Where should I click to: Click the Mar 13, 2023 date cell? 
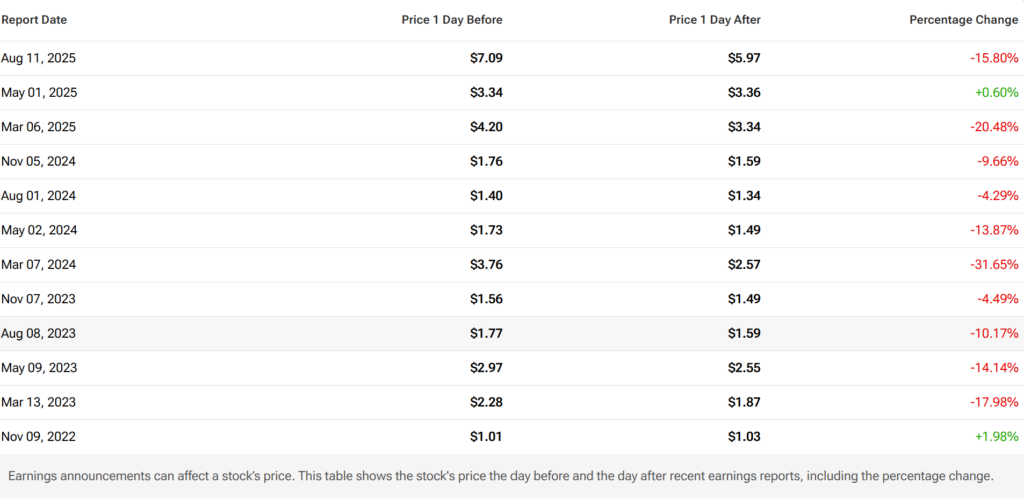tap(38, 402)
